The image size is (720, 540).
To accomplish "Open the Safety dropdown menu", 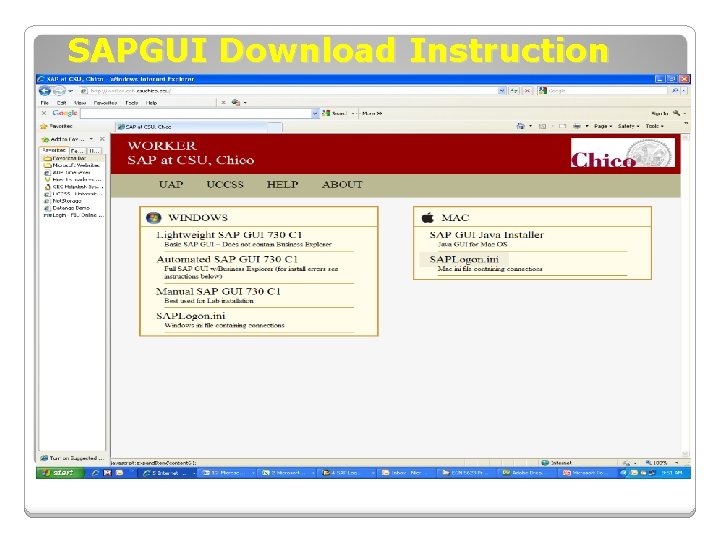I will pos(628,126).
